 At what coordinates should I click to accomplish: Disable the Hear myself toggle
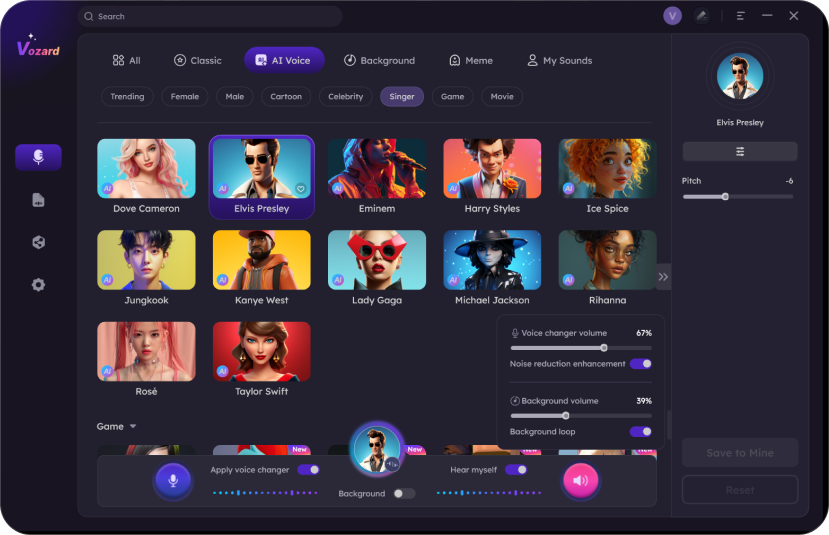pyautogui.click(x=515, y=469)
